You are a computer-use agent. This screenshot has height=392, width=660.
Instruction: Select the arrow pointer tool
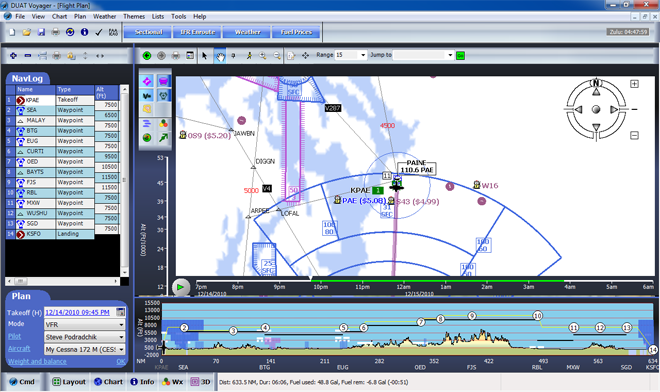pyautogui.click(x=205, y=56)
